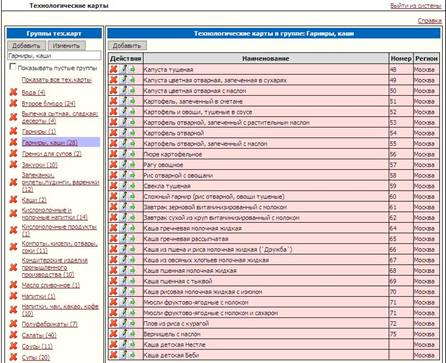The height and width of the screenshot is (363, 446).
Task: Click green arrow icon for Каша гречневая рассыпчатая
Action: tap(132, 239)
